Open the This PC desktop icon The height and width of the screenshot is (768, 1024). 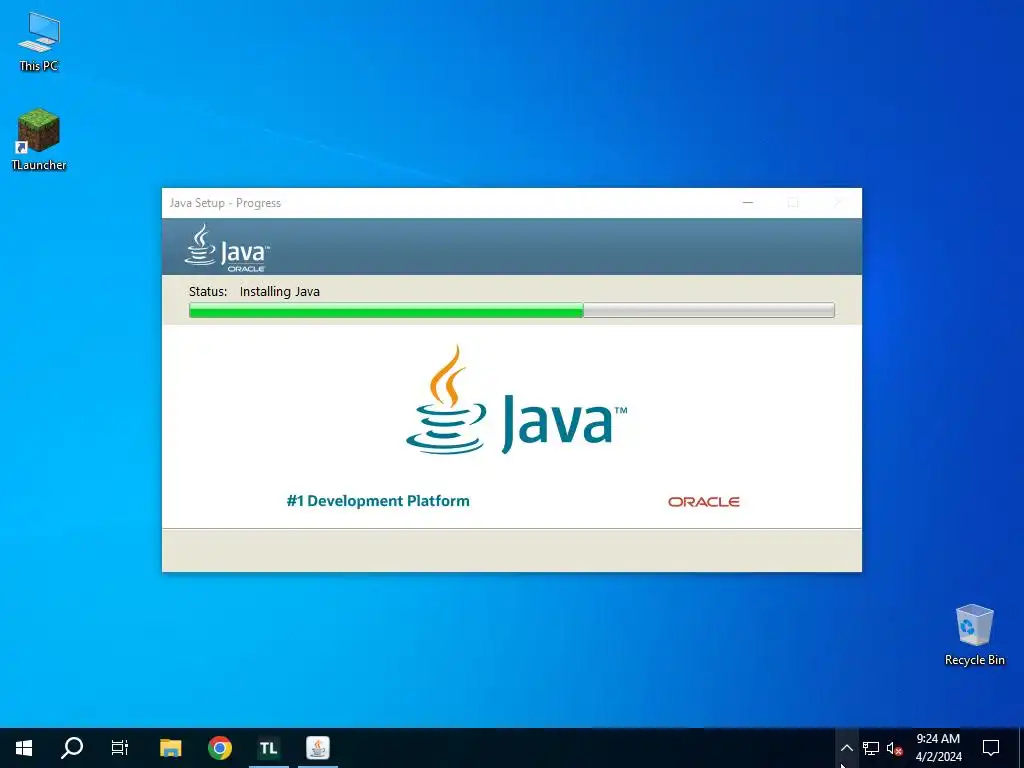39,42
